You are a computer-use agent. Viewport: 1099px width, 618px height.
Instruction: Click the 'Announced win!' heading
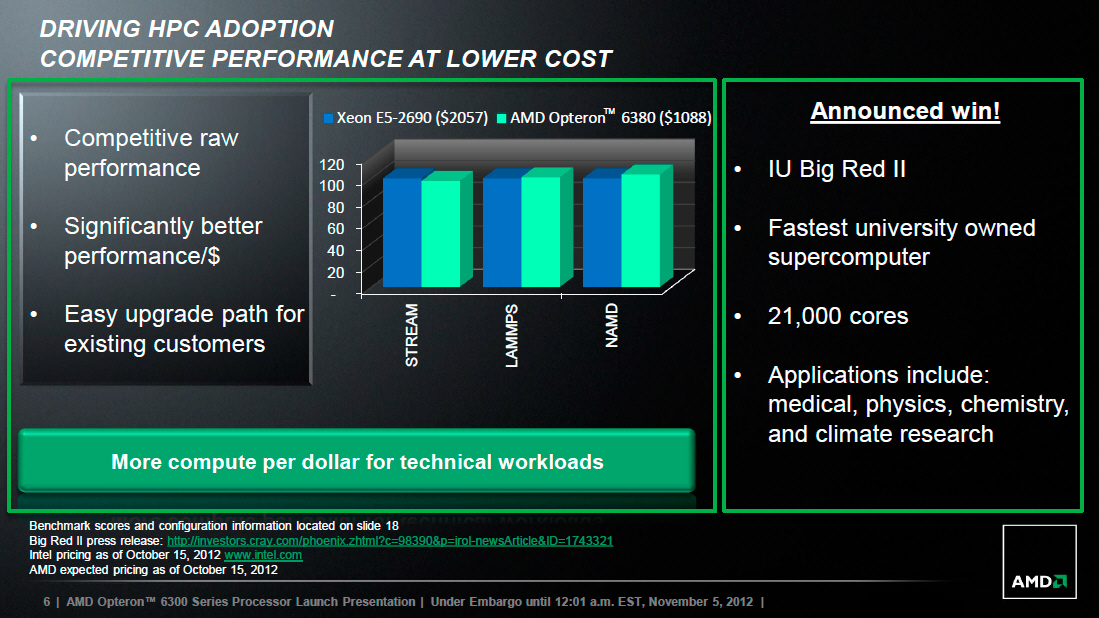click(x=905, y=111)
